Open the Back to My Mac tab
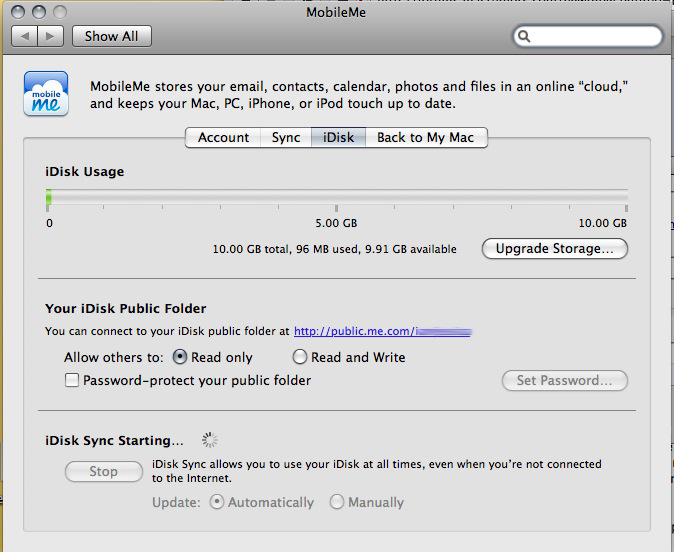Image resolution: width=674 pixels, height=552 pixels. click(426, 138)
